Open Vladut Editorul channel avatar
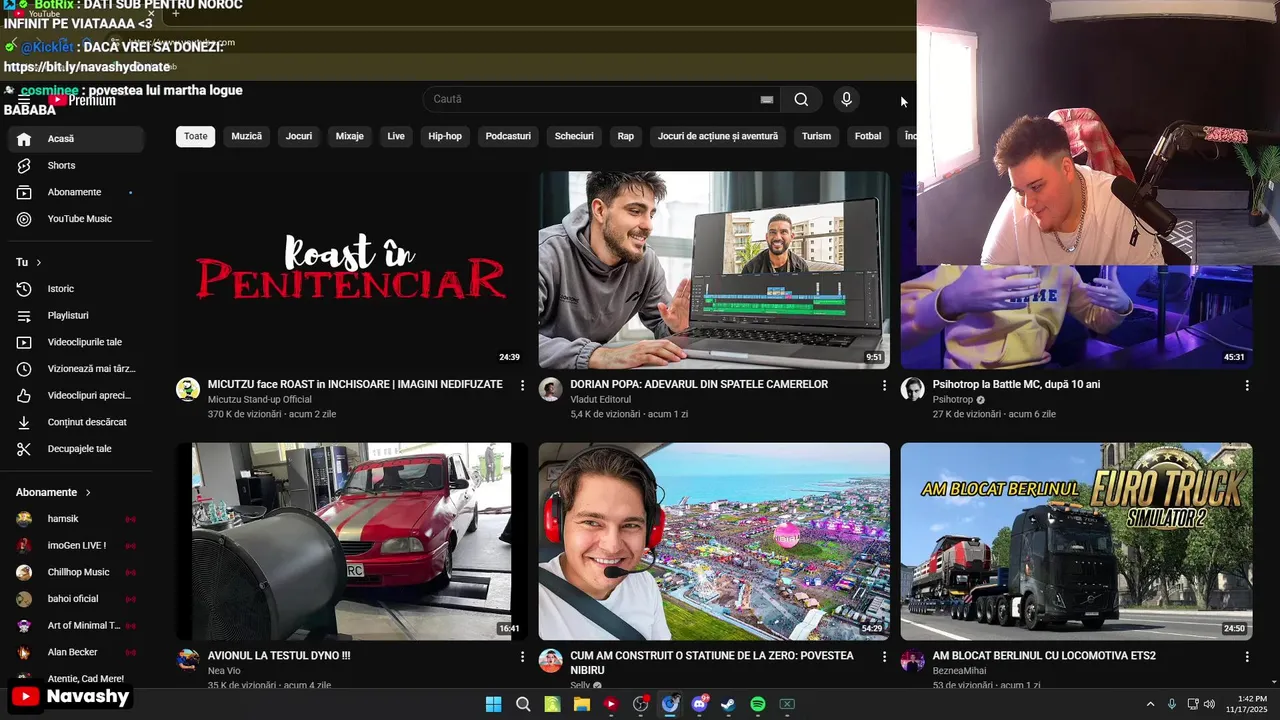 coord(551,390)
